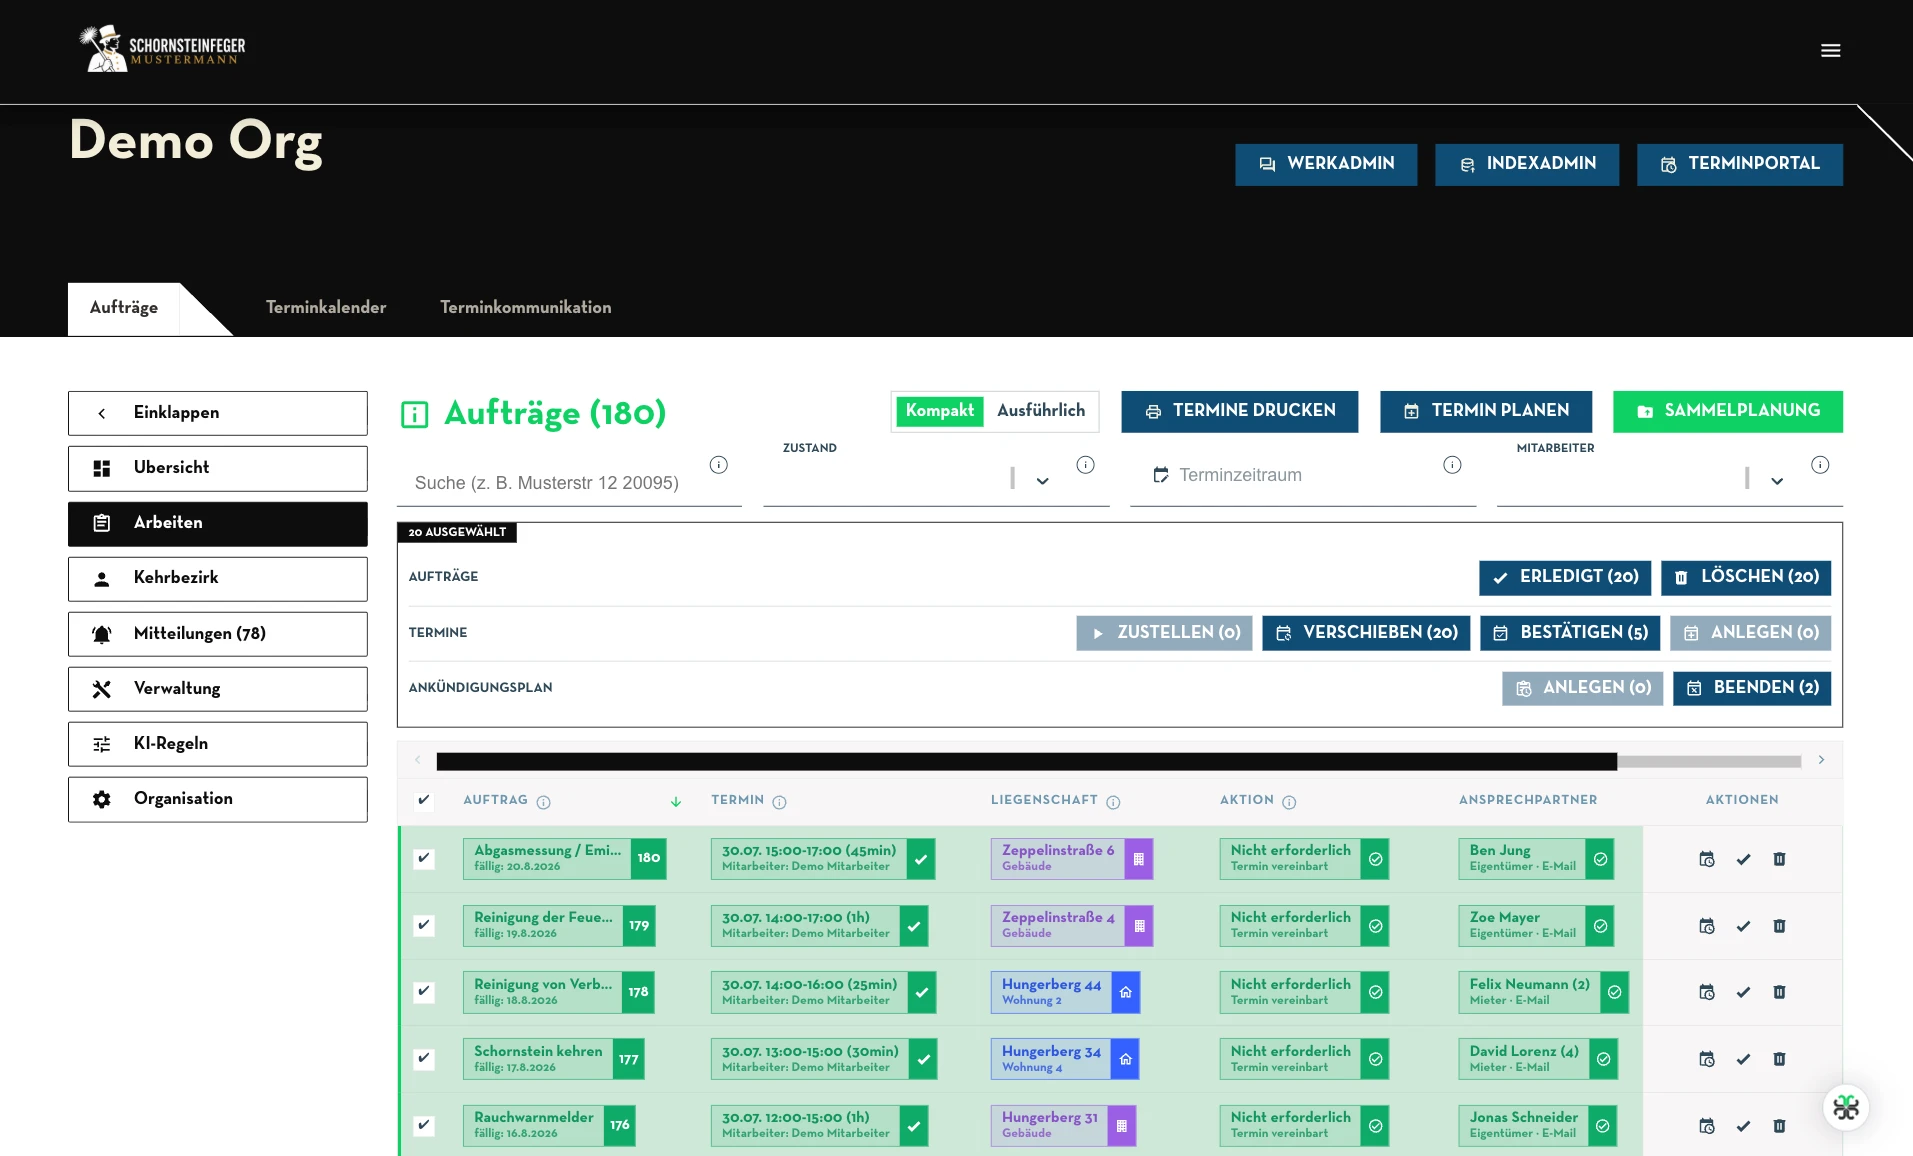Click TERMINE DRUCKEN button
The image size is (1913, 1156).
coord(1240,411)
